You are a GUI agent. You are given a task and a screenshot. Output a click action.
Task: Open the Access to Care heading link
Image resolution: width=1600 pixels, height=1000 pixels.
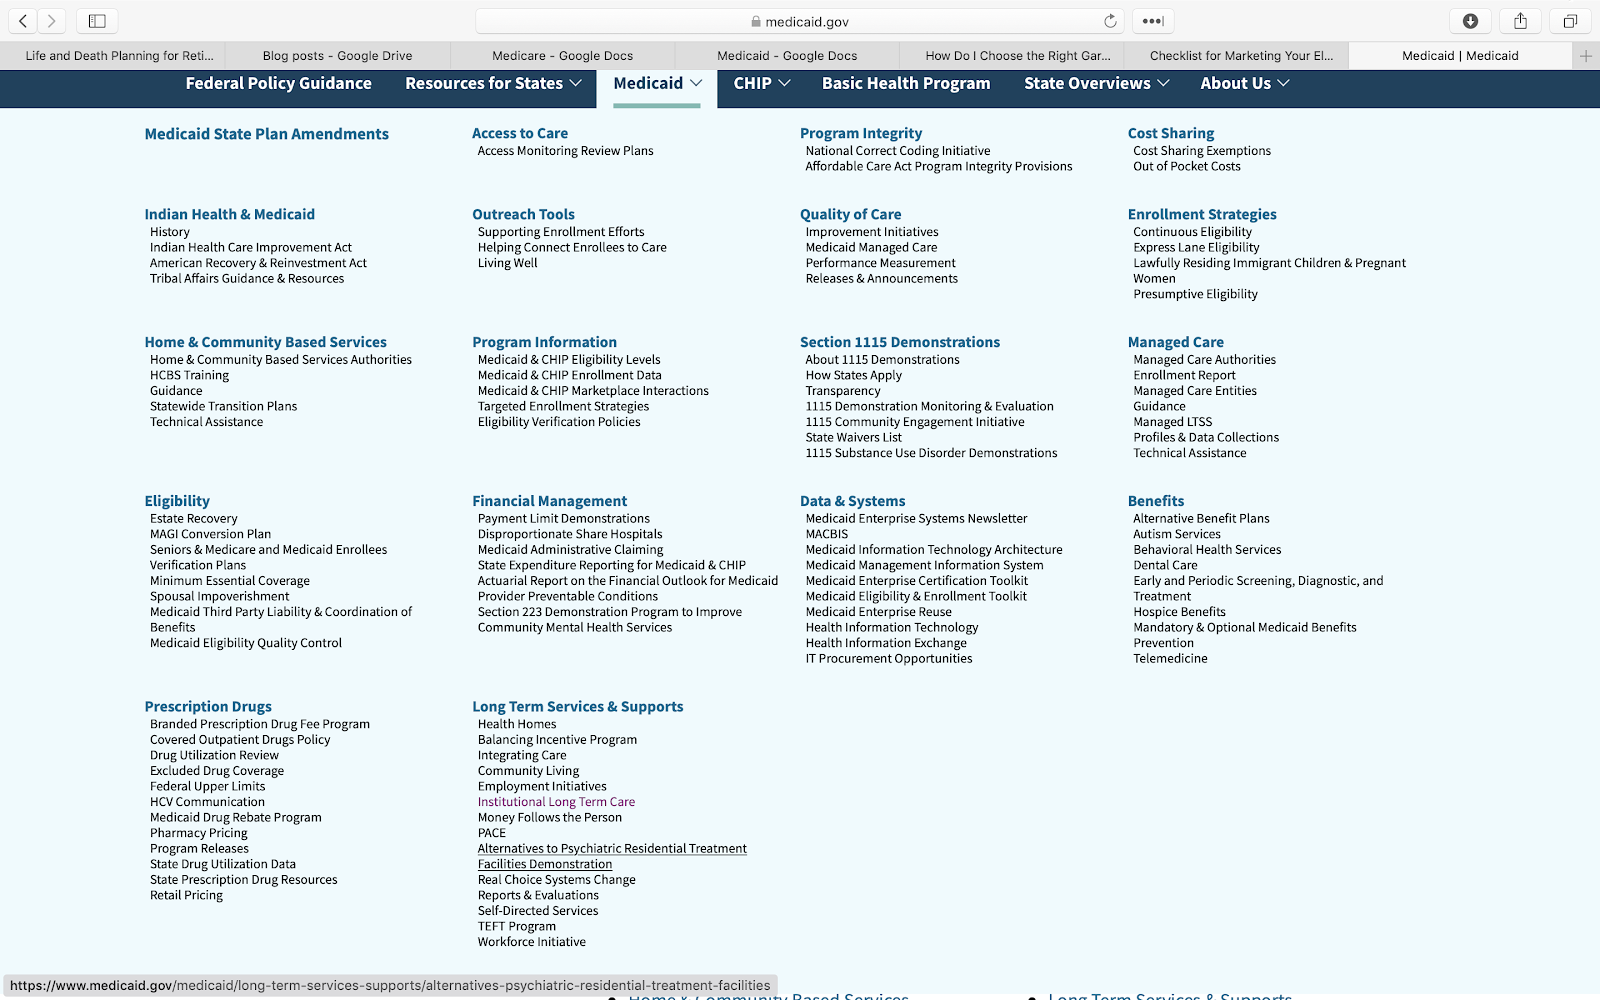[520, 133]
